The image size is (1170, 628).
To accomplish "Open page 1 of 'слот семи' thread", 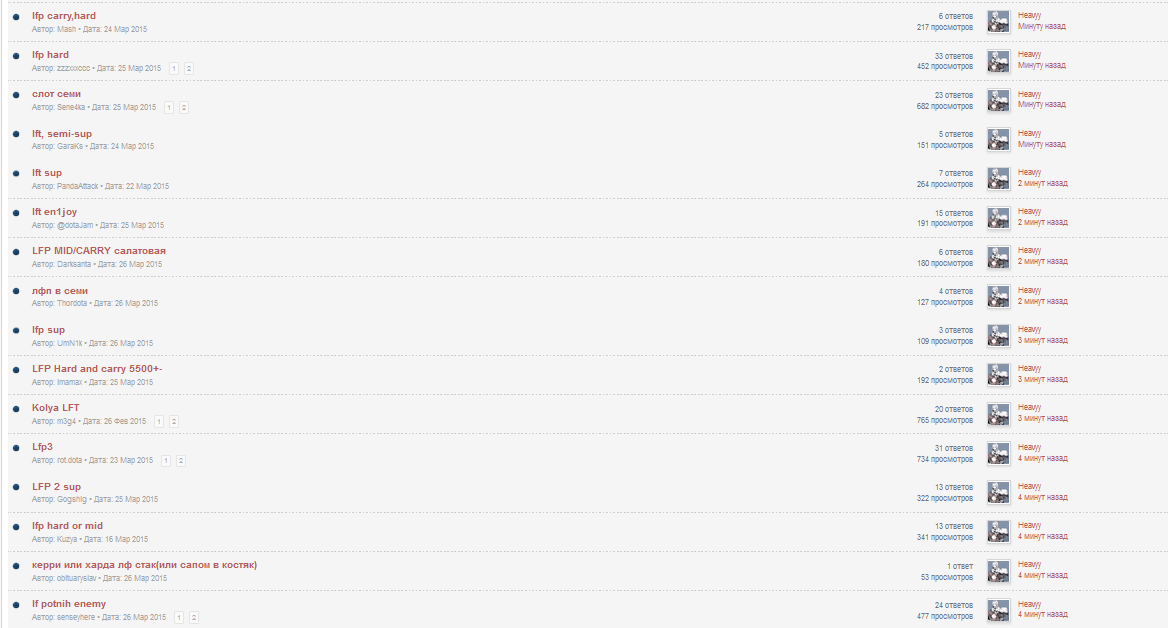I will tap(169, 107).
